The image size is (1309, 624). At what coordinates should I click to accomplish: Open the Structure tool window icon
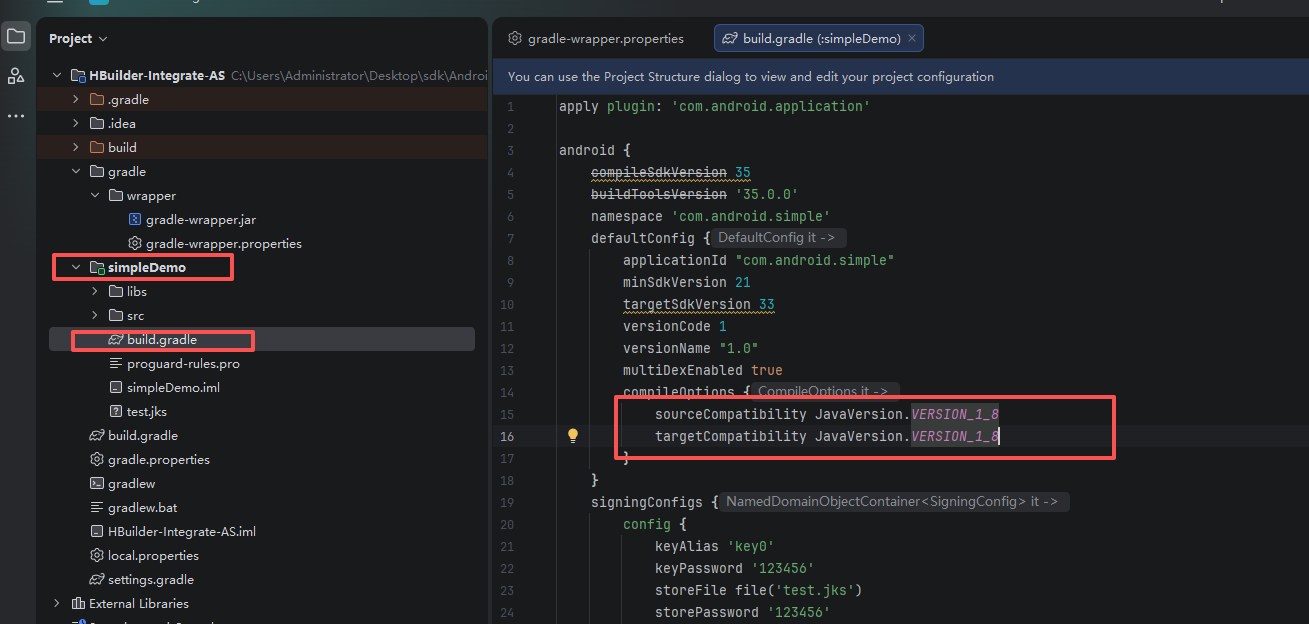pyautogui.click(x=16, y=76)
